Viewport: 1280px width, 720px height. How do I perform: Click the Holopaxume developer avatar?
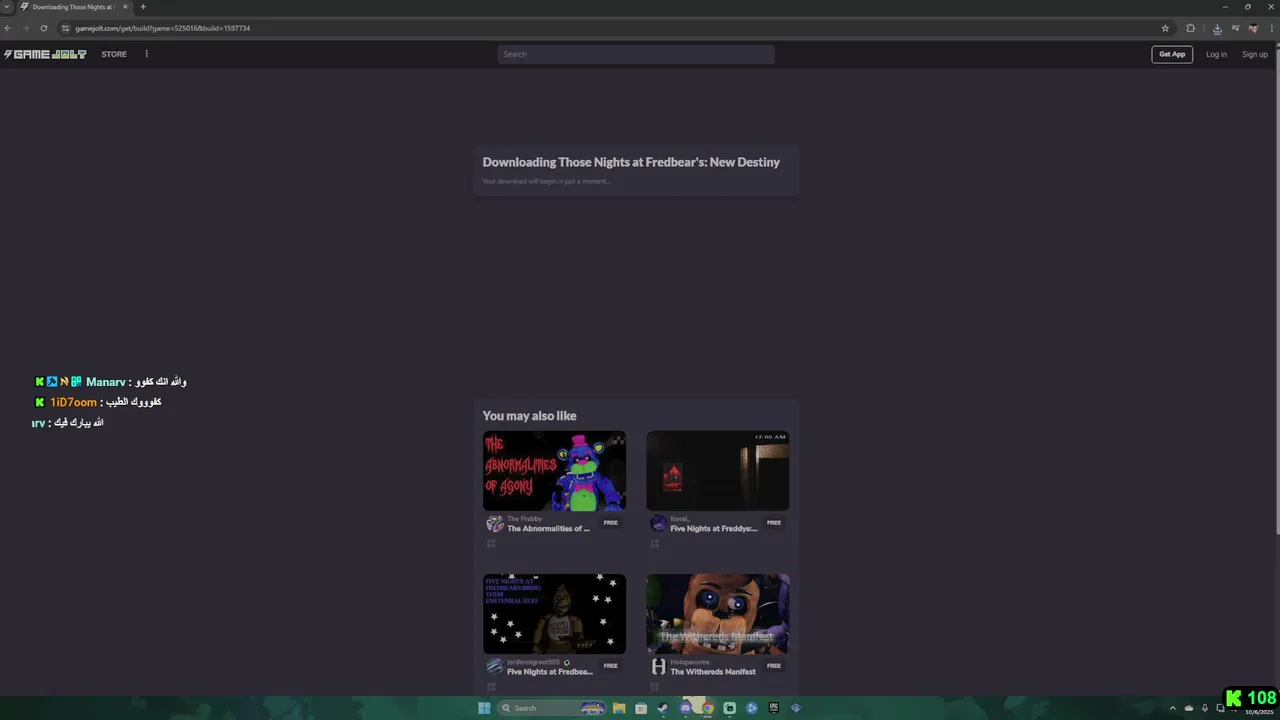click(x=658, y=667)
